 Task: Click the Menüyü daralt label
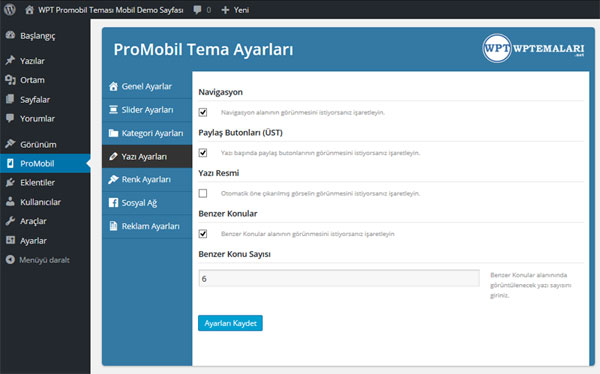point(44,260)
